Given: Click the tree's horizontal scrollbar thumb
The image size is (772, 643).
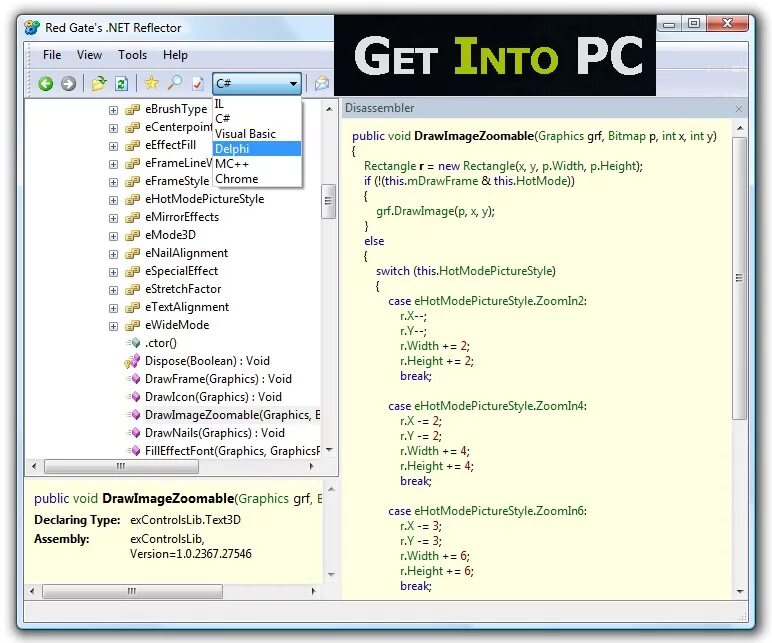Looking at the screenshot, I should (121, 466).
